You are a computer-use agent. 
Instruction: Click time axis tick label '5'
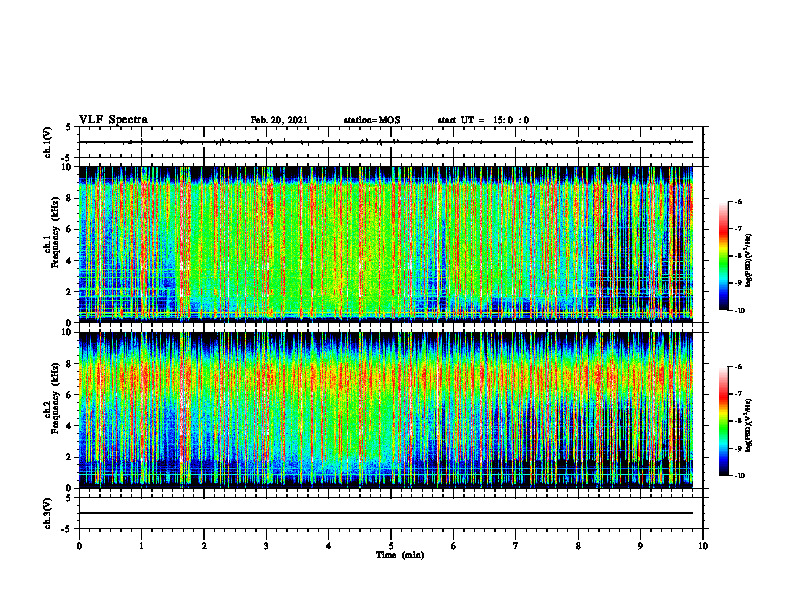391,546
